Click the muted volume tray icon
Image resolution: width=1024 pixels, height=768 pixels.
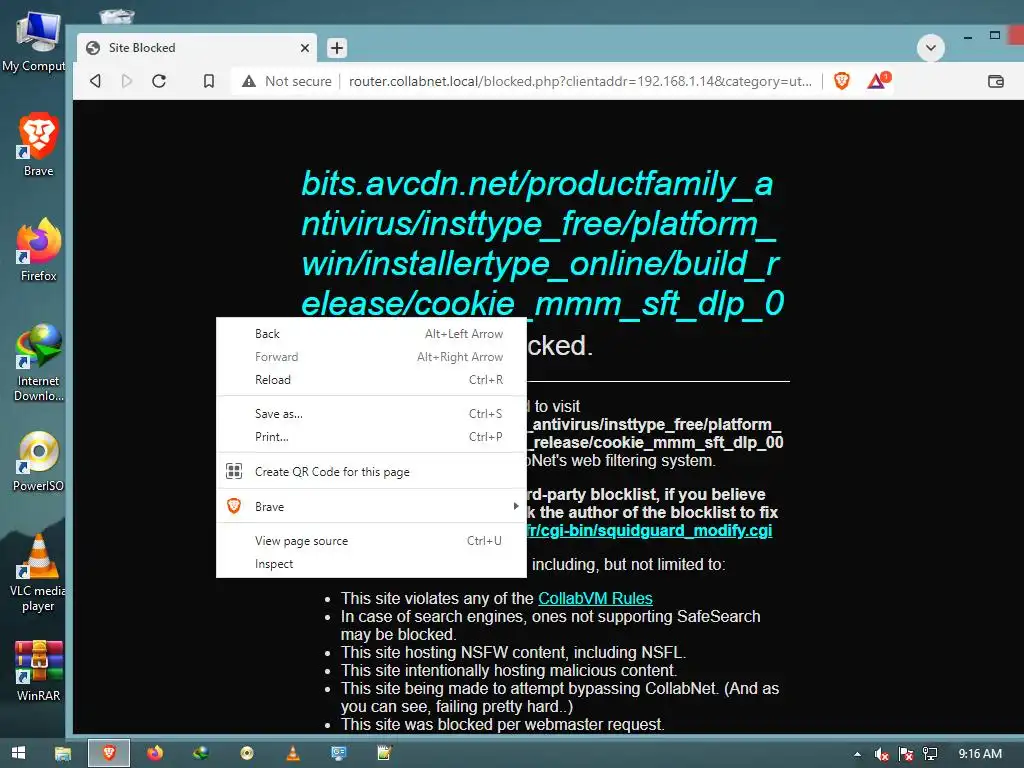click(x=881, y=754)
